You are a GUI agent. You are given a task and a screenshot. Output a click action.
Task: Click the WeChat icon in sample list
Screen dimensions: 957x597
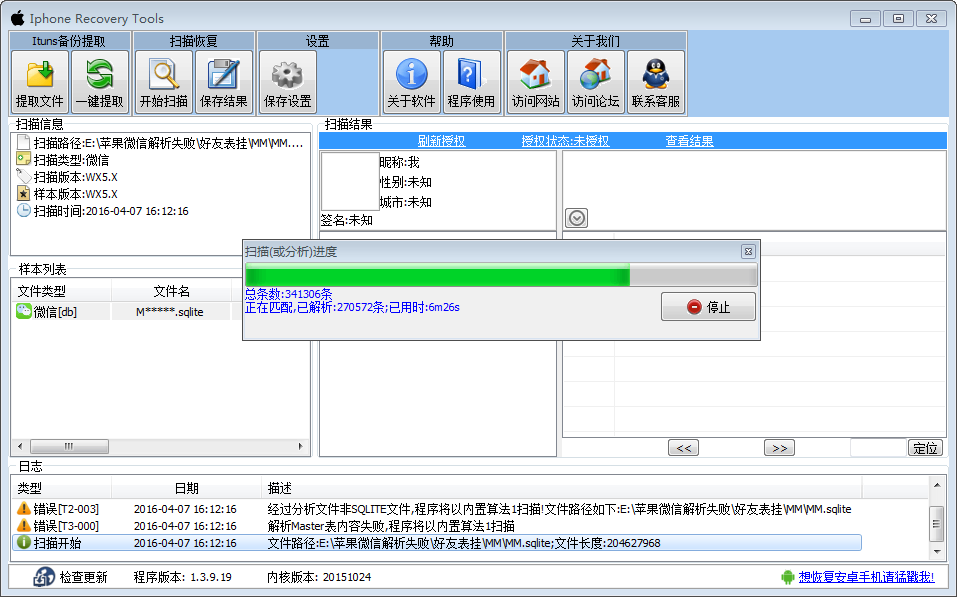24,311
